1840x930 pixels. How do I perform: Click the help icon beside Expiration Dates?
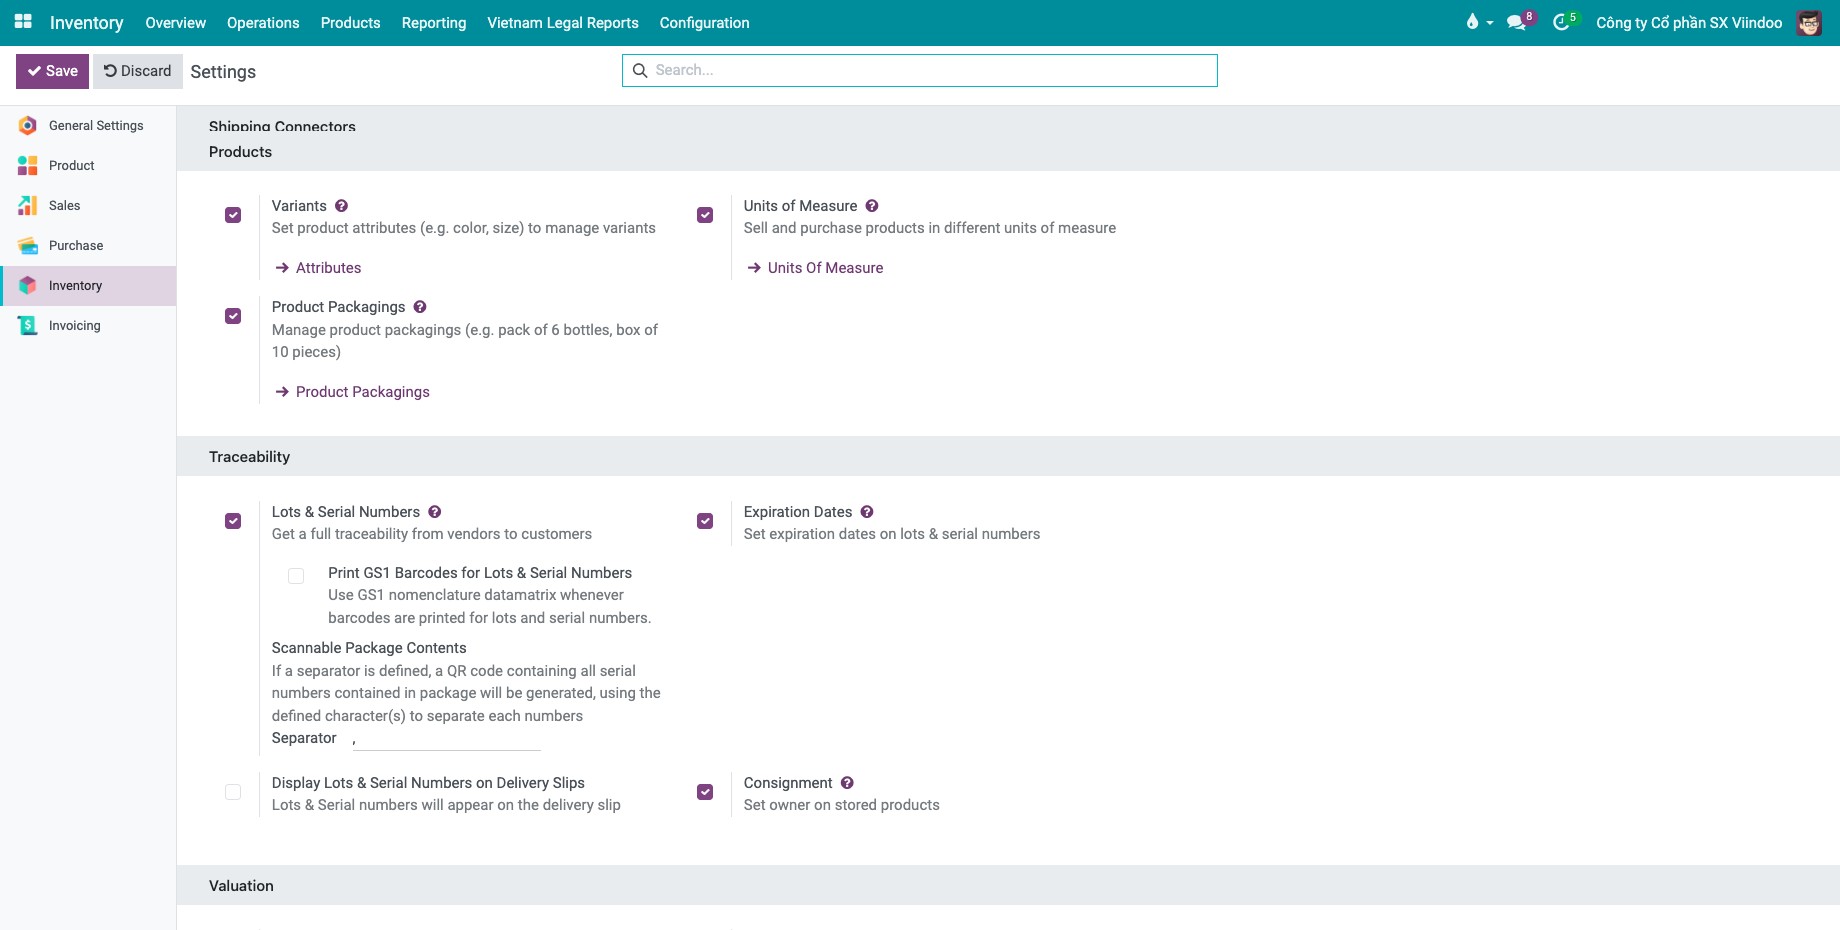click(867, 512)
